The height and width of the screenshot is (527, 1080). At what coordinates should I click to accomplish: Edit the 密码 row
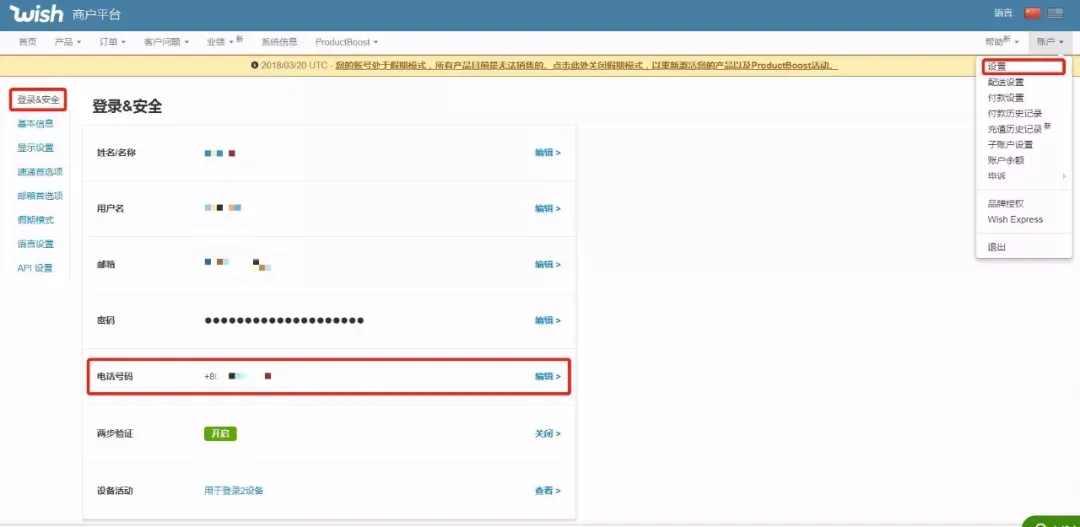(x=548, y=320)
